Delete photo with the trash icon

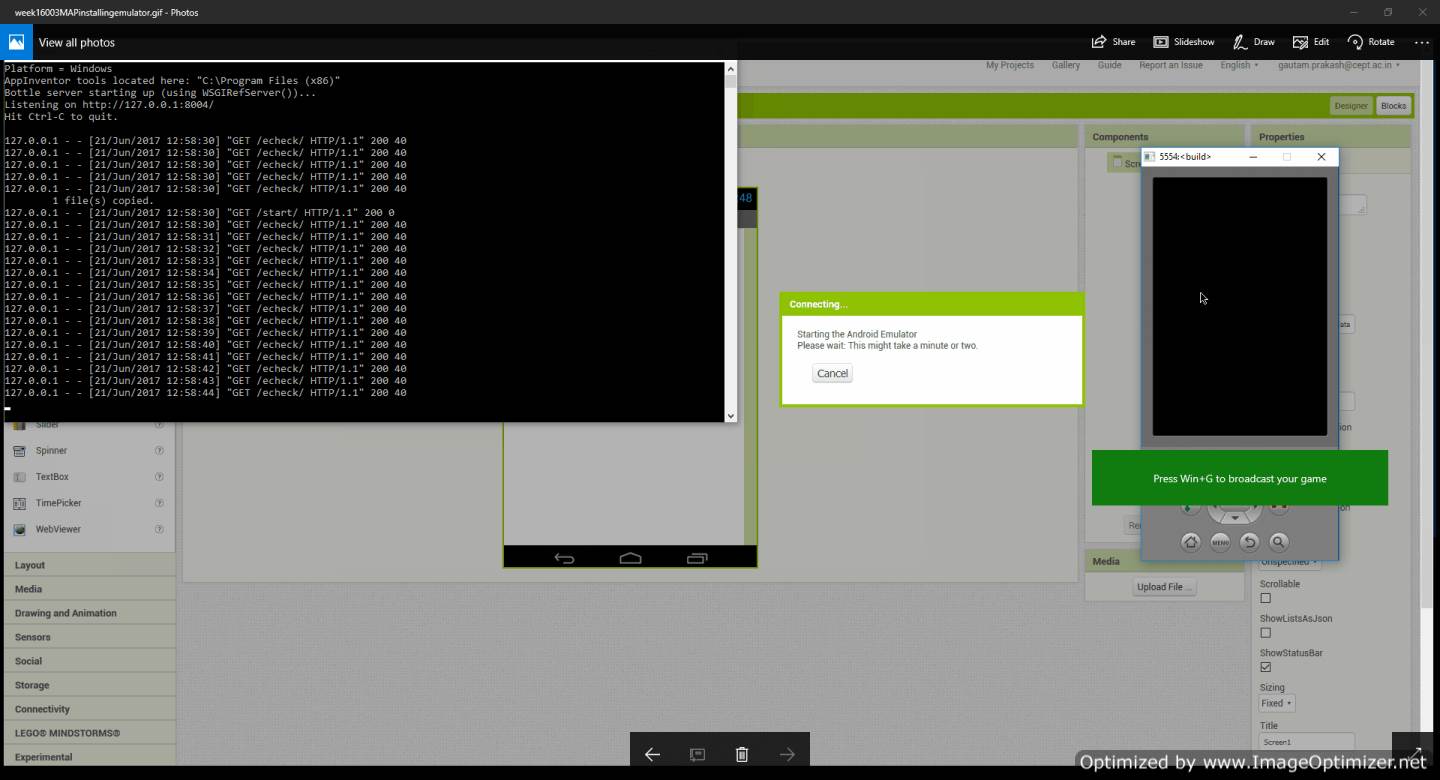tap(742, 754)
